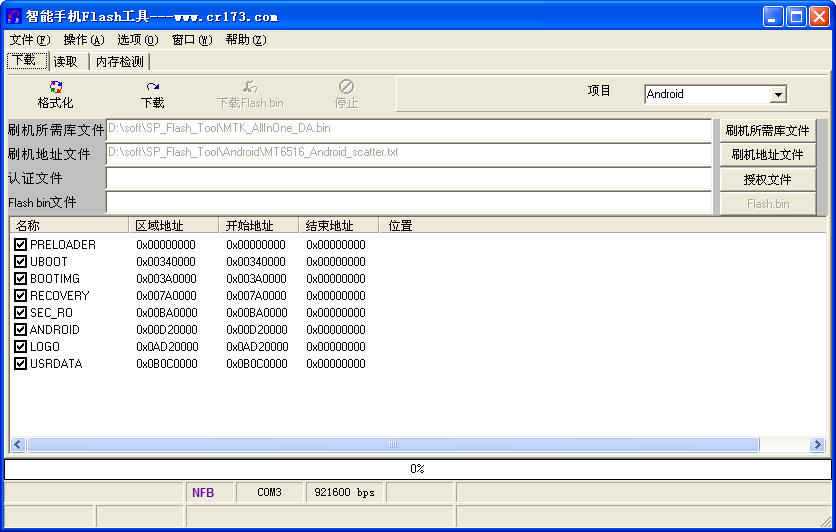Click the 停止 stop icon
The height and width of the screenshot is (532, 836).
[346, 88]
